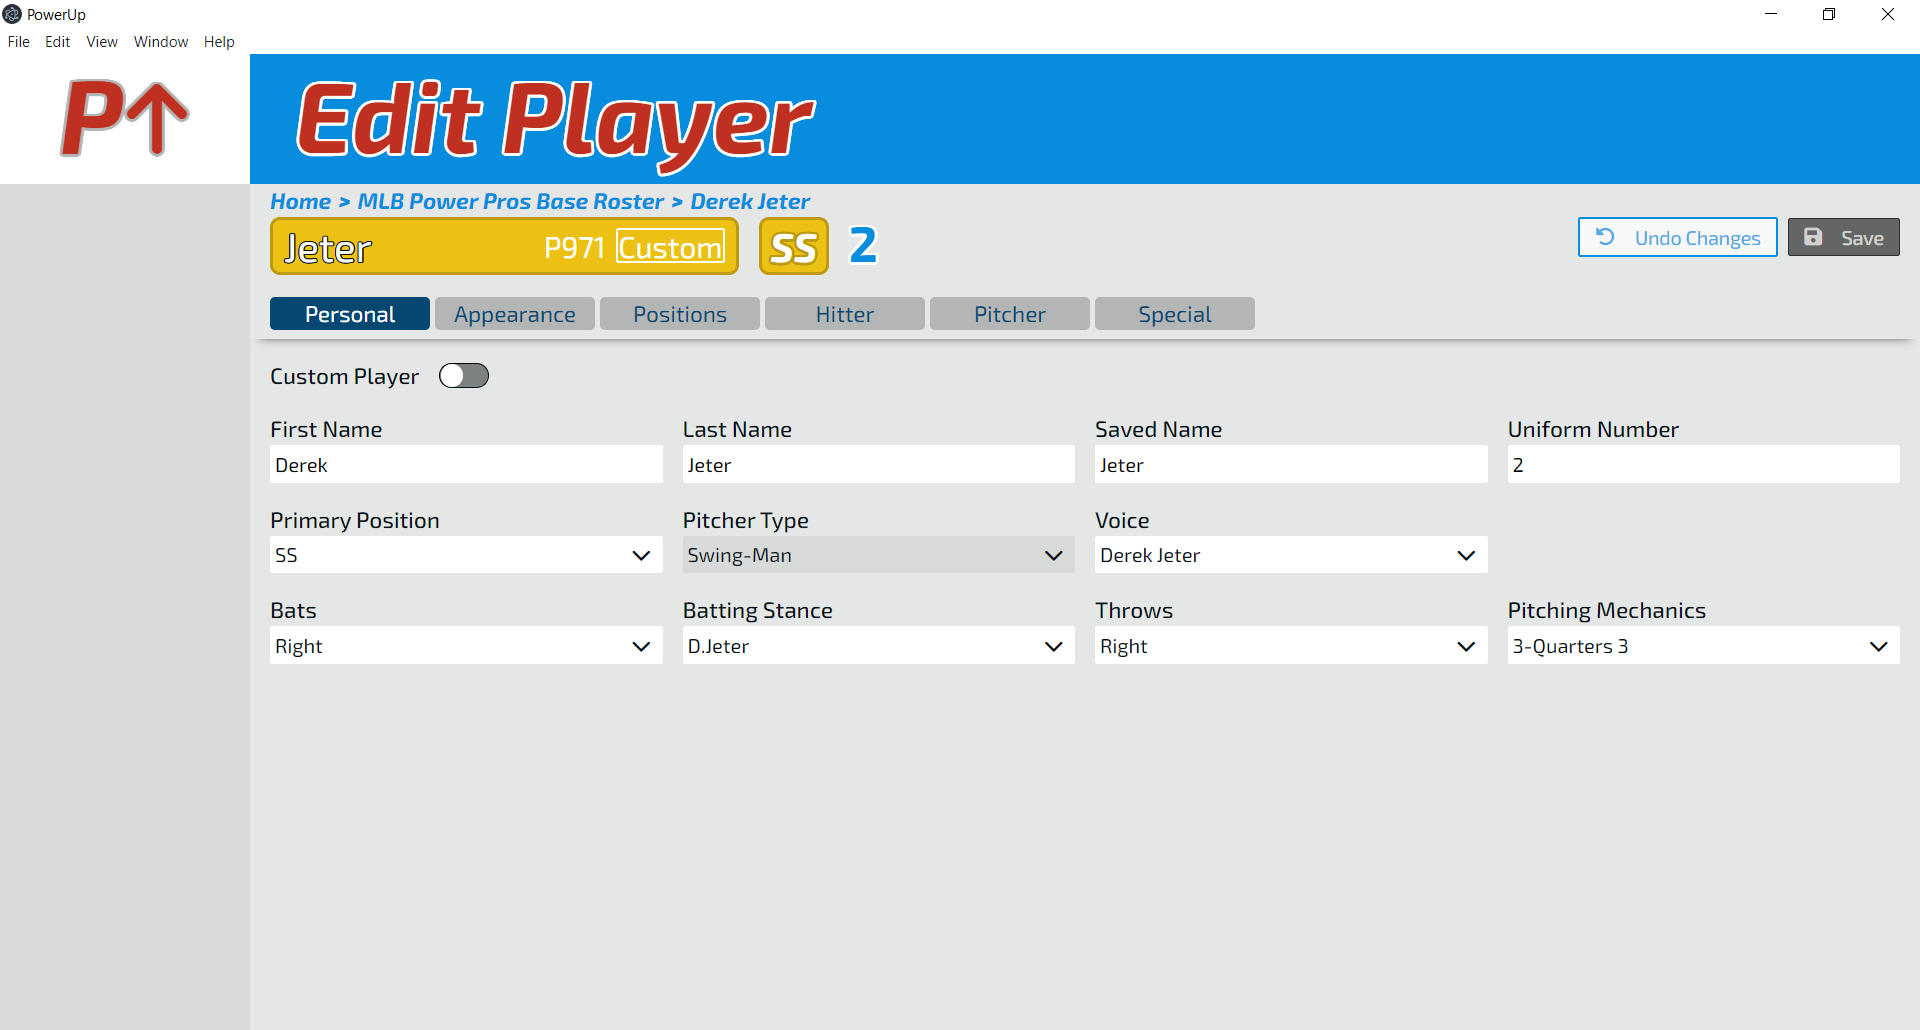
Task: Click the Uniform Number input field
Action: (x=1703, y=465)
